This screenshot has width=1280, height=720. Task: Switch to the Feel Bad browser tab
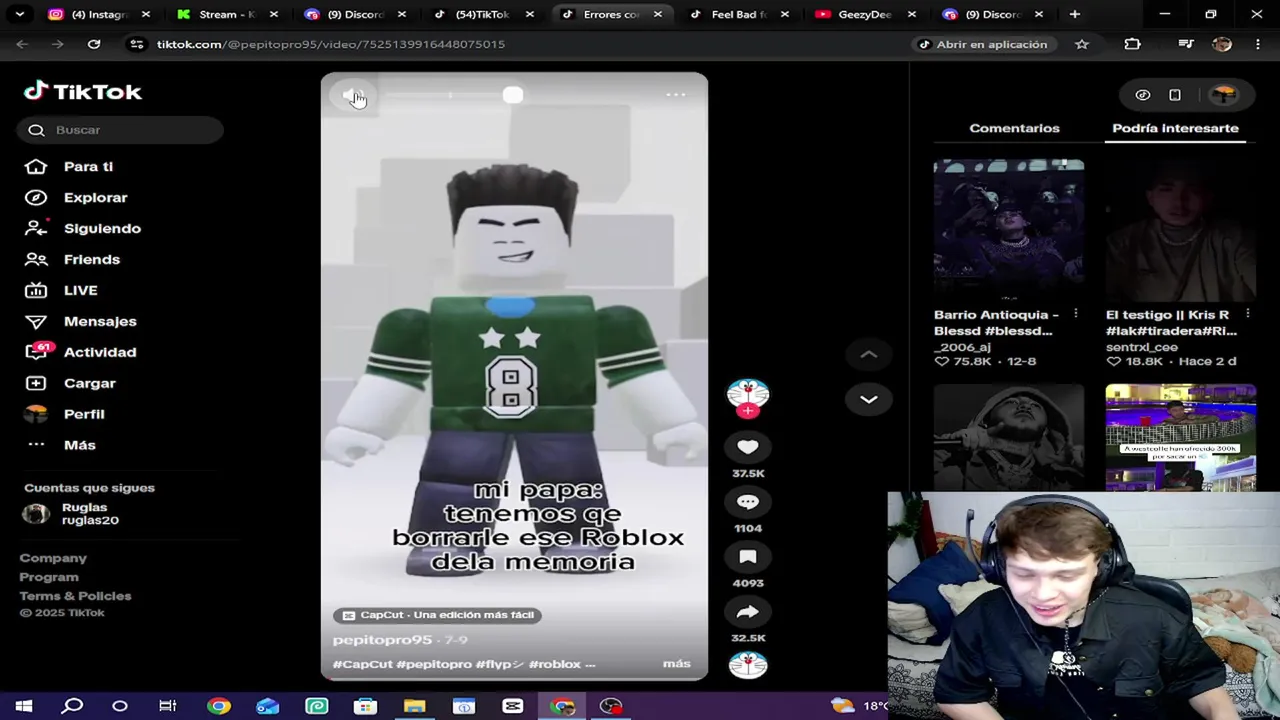coord(739,14)
